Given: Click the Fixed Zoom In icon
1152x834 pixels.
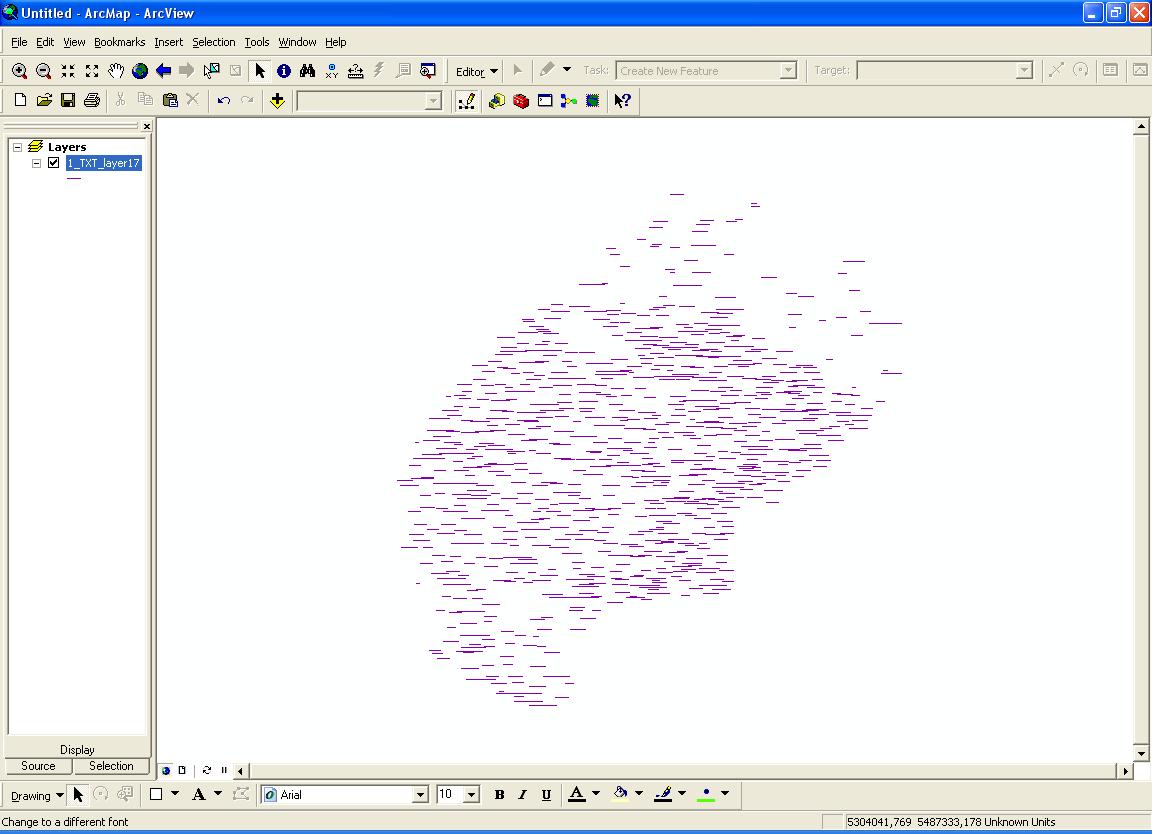Looking at the screenshot, I should pyautogui.click(x=68, y=71).
